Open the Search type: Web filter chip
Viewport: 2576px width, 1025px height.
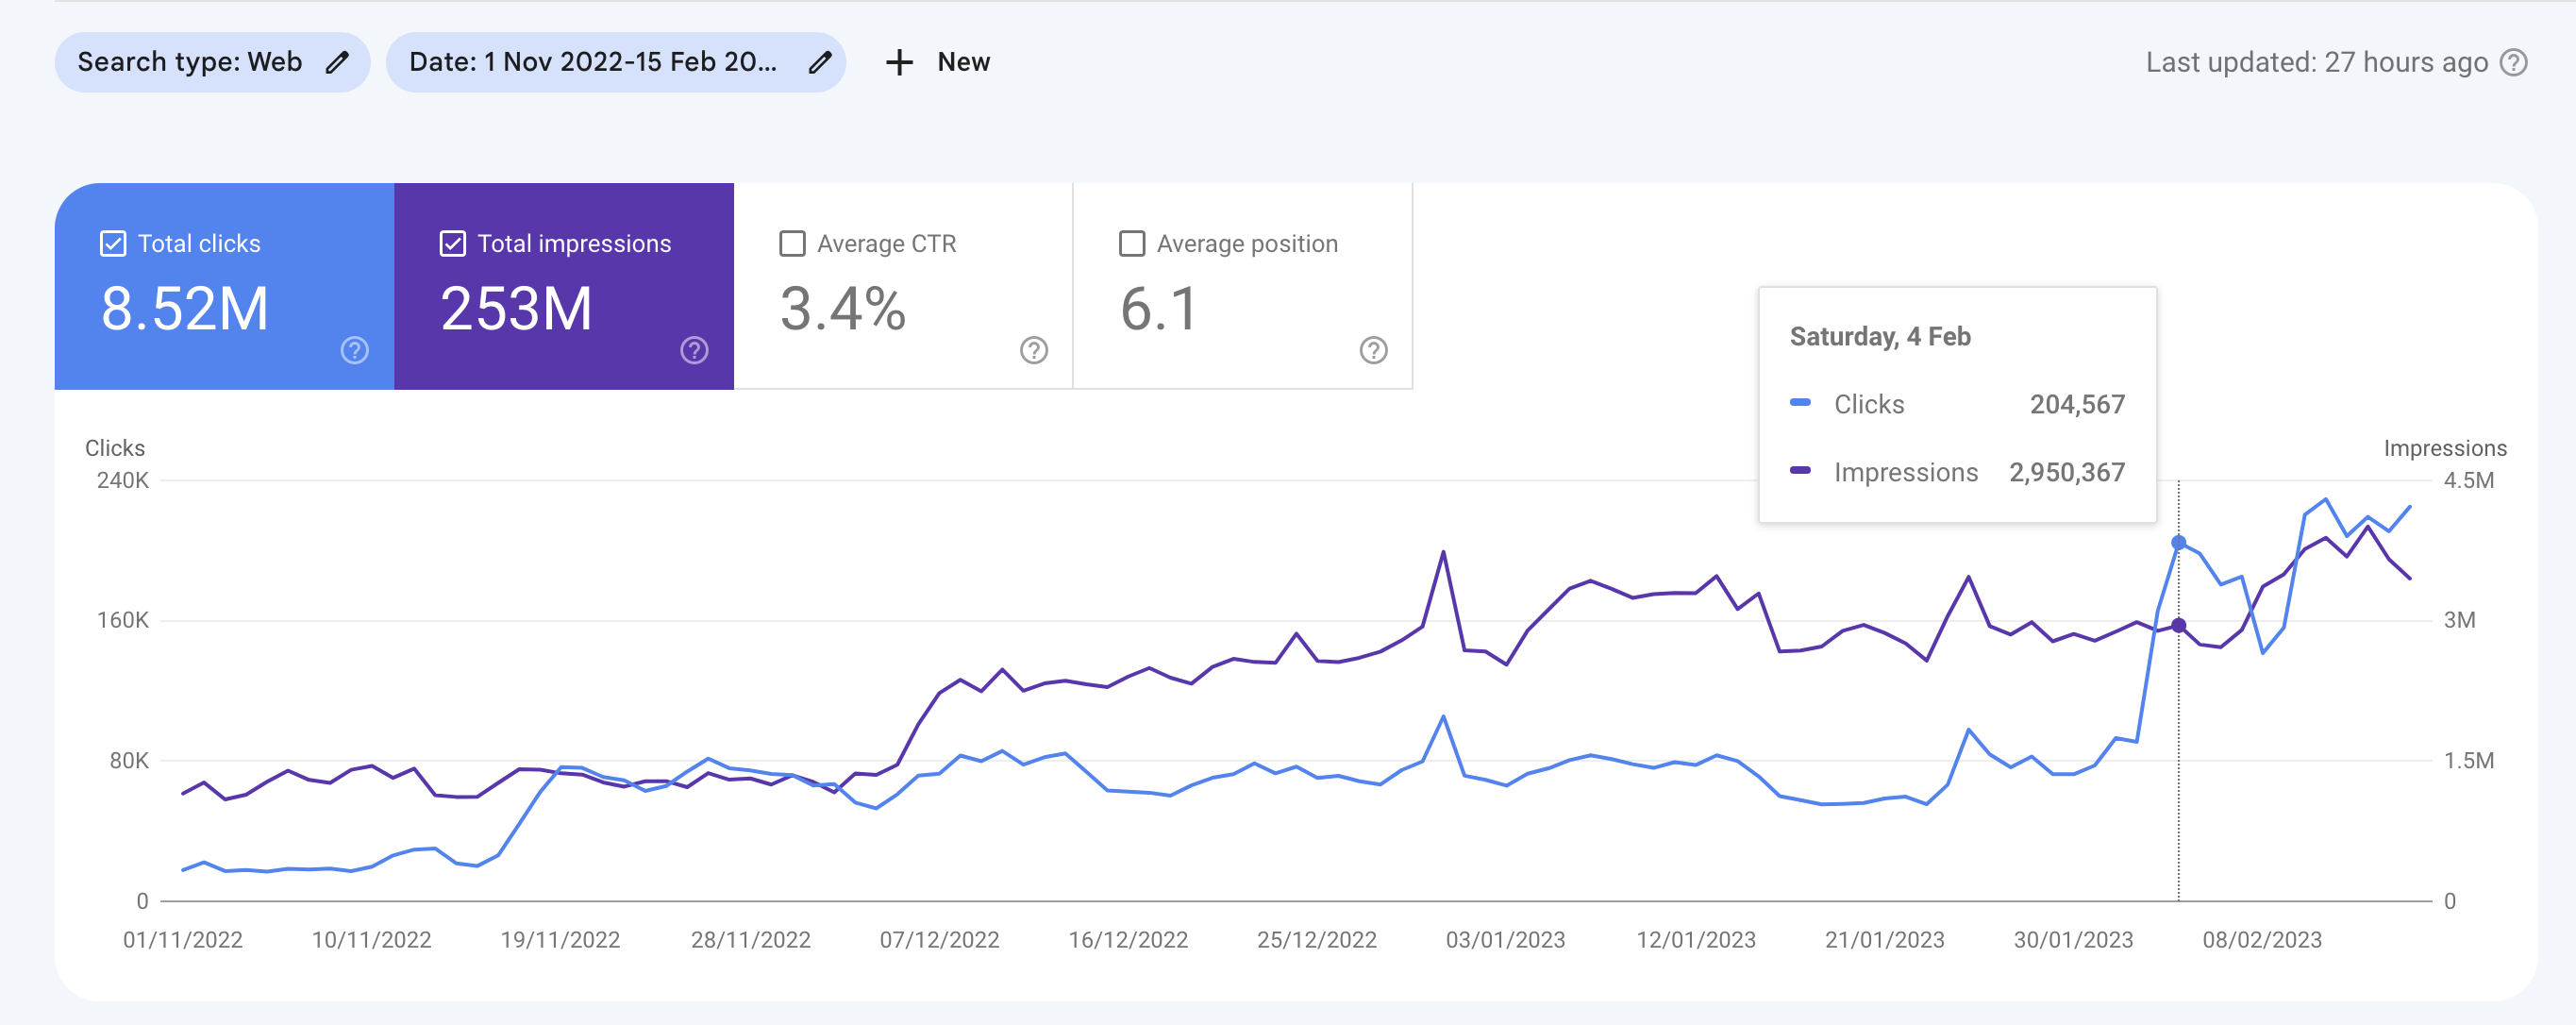(x=190, y=62)
